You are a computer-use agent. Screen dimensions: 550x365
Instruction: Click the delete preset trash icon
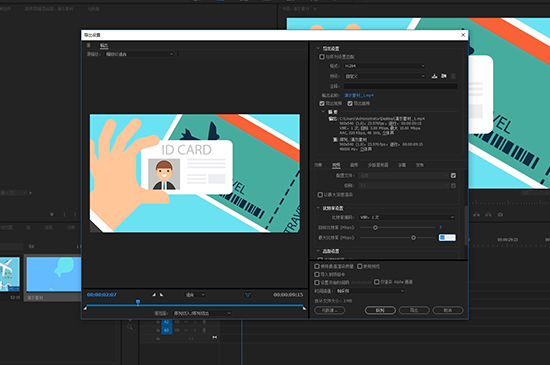coord(453,76)
